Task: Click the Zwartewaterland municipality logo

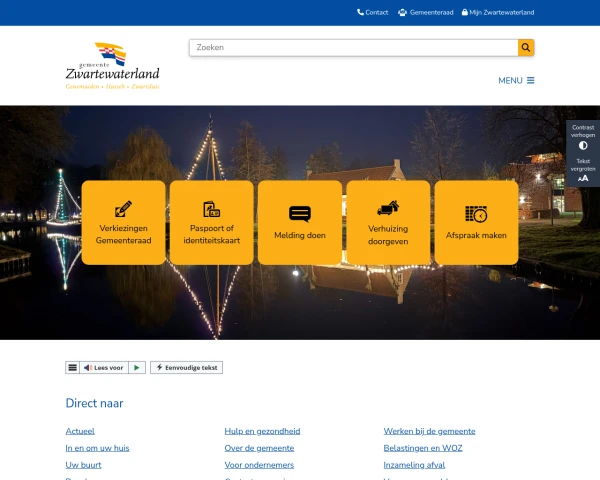Action: pos(112,66)
